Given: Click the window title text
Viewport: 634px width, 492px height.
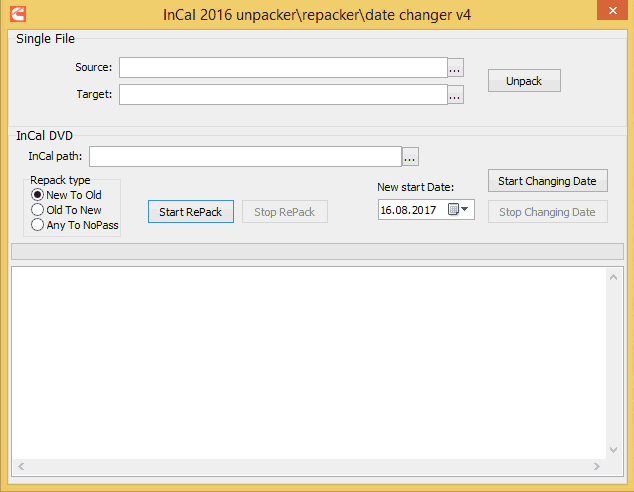Looking at the screenshot, I should click(x=317, y=15).
